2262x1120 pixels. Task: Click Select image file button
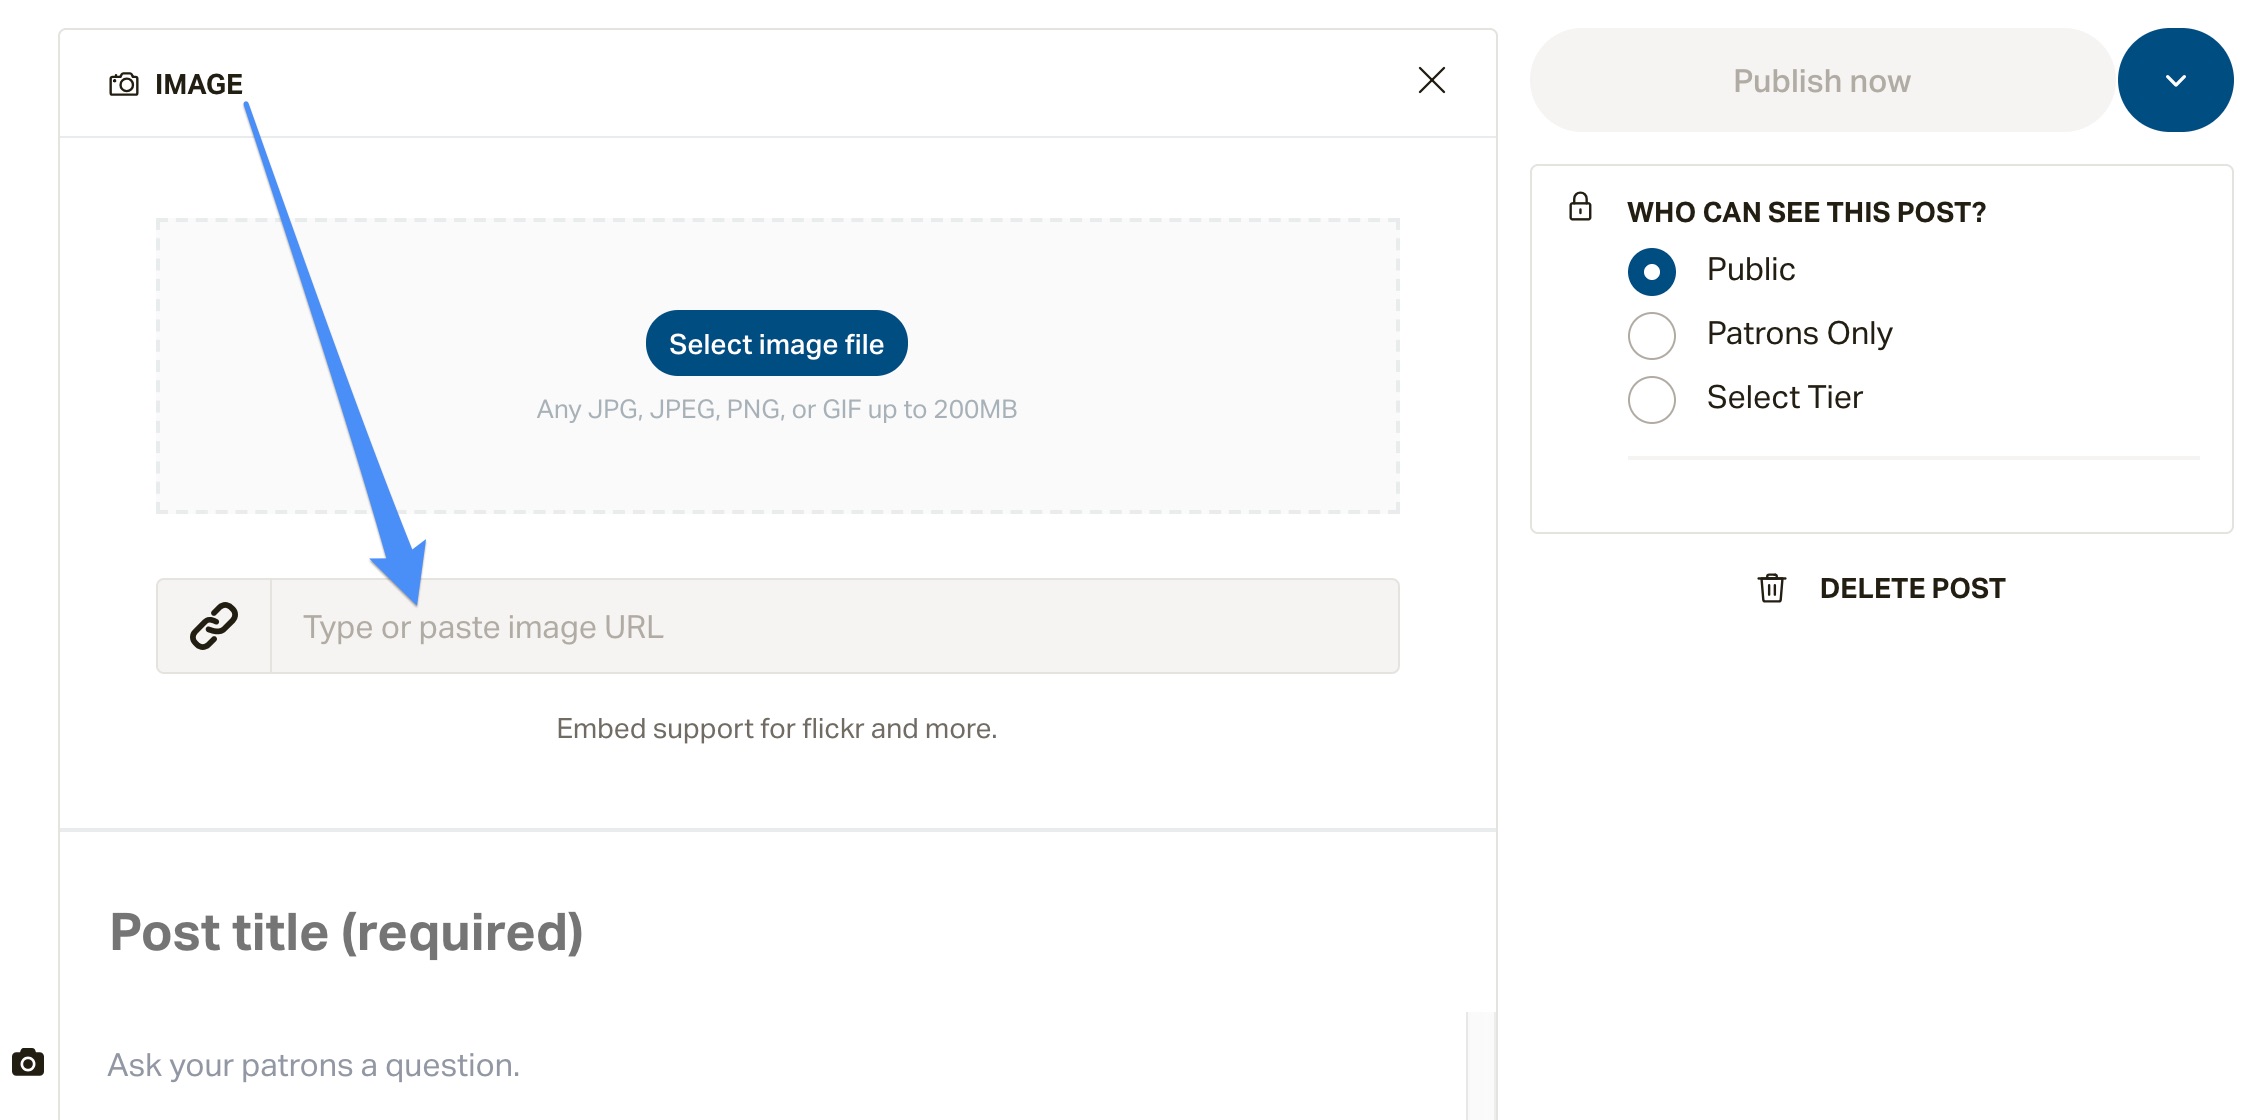(x=777, y=343)
